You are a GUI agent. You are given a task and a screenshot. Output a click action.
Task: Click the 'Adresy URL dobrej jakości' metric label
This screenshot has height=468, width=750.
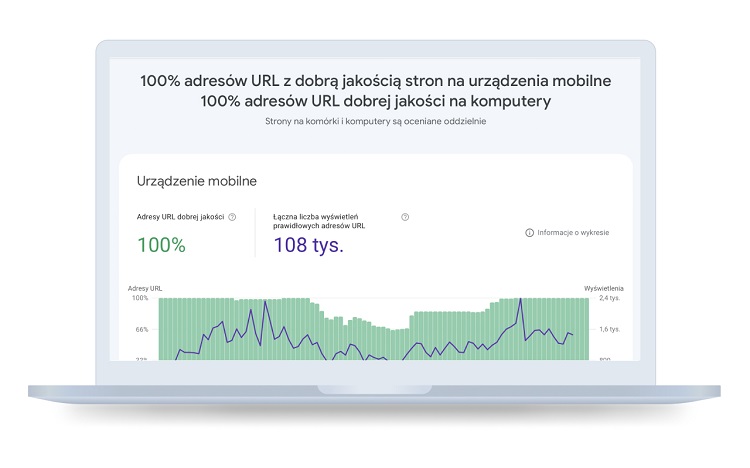(180, 217)
